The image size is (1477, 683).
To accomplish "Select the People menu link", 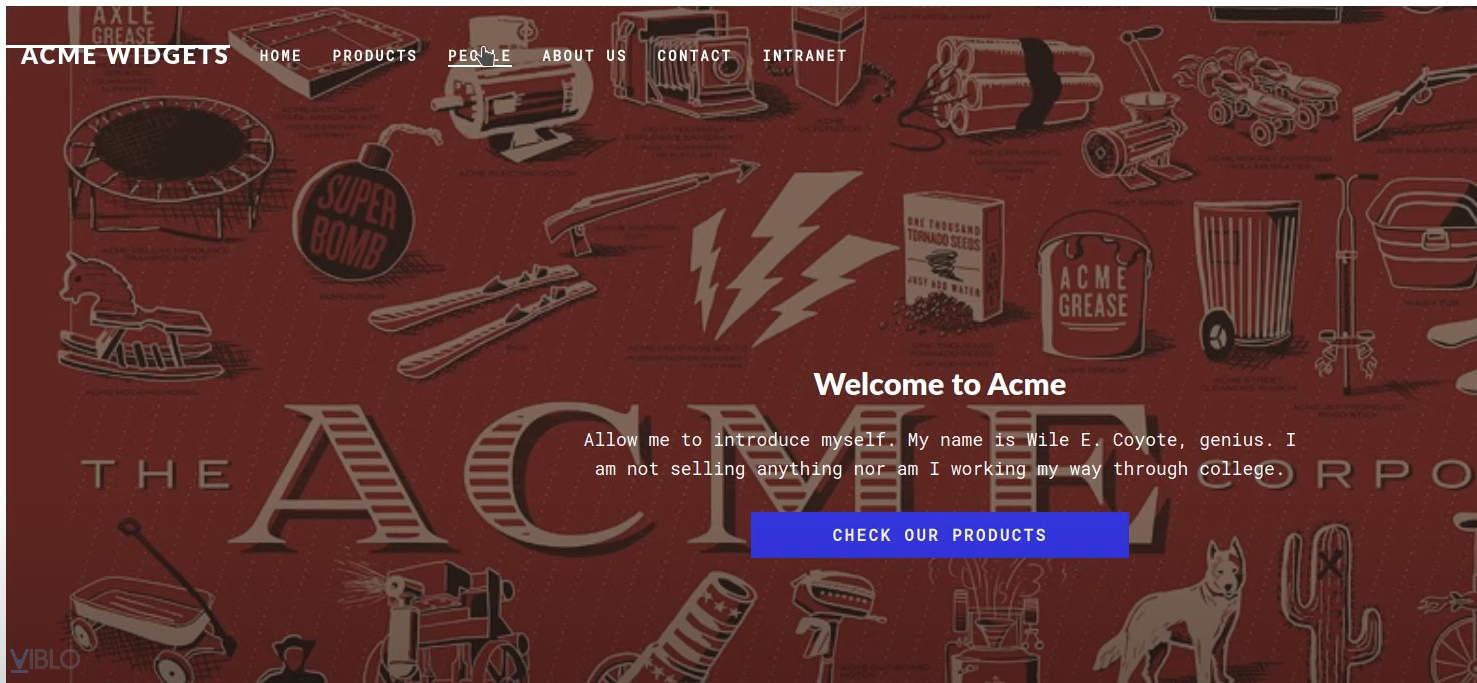I will 480,56.
